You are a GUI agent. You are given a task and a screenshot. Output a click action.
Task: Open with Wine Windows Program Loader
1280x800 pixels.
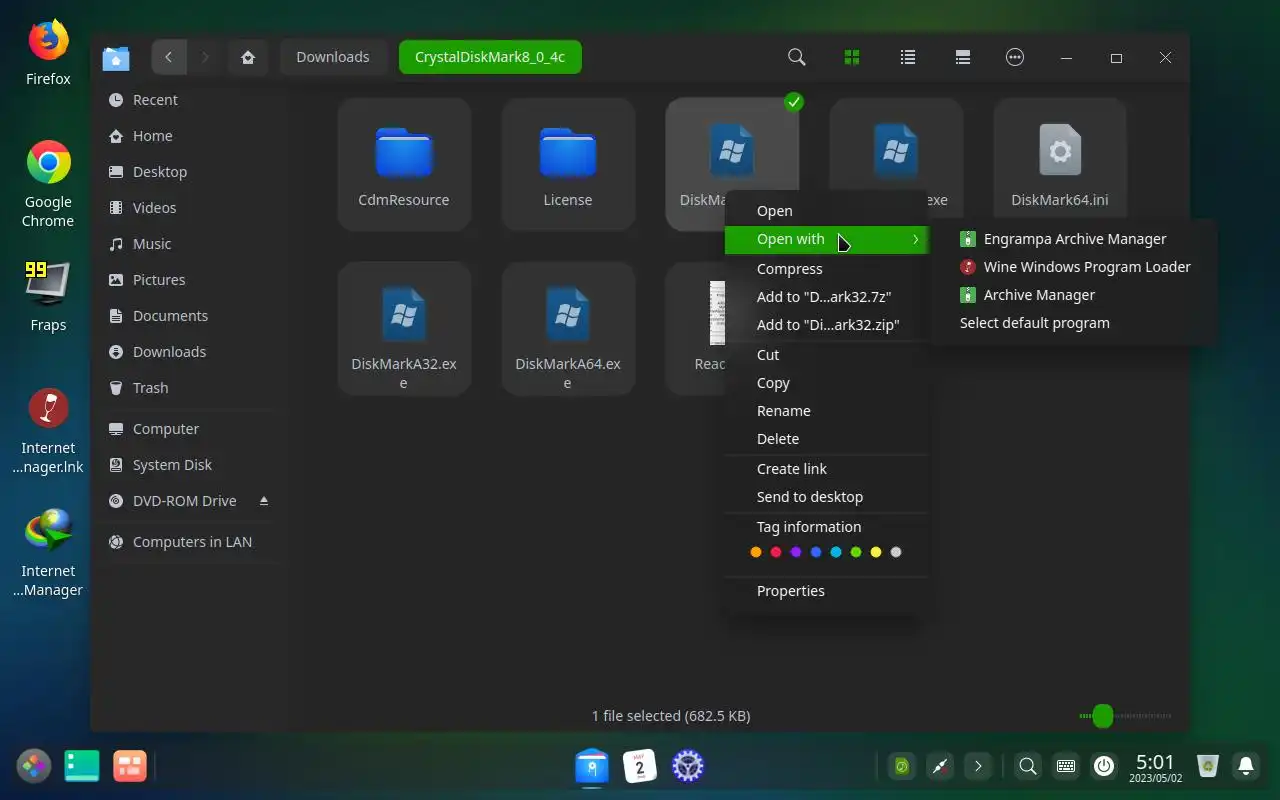(x=1074, y=267)
